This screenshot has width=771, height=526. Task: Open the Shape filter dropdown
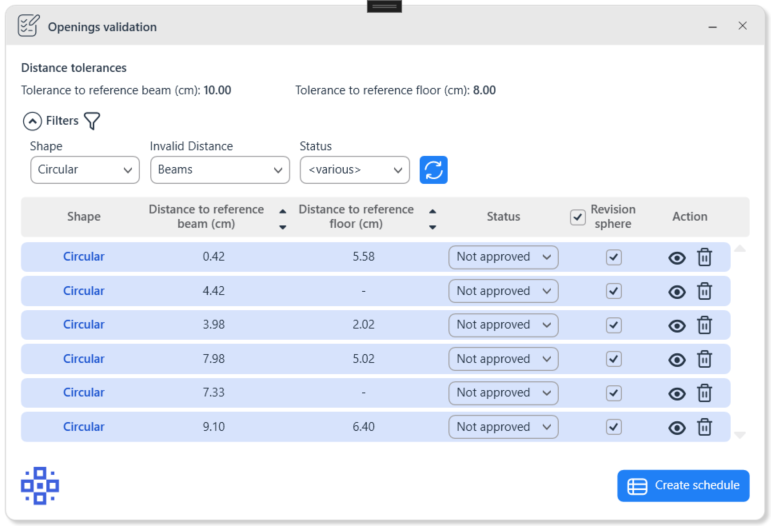click(x=85, y=170)
